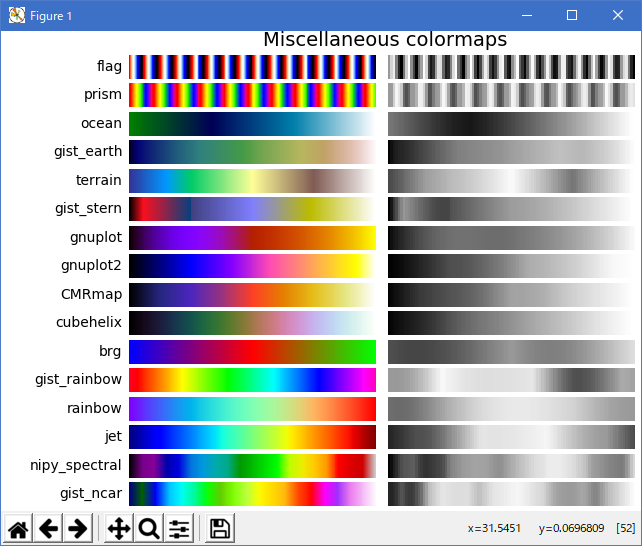
Task: Save the figure with floppy icon
Action: point(220,528)
